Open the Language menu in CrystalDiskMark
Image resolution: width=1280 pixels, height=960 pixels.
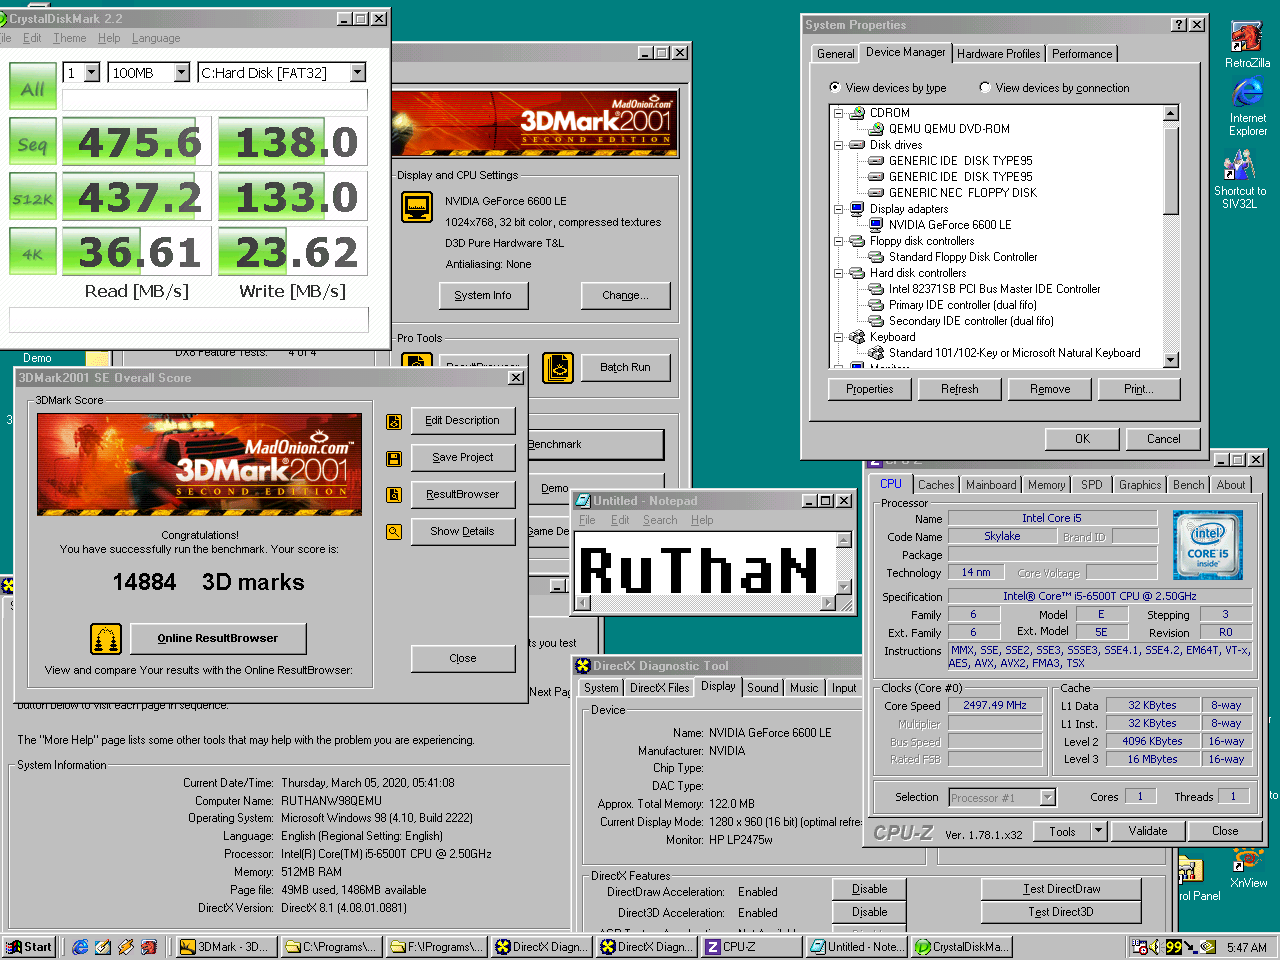[x=156, y=38]
